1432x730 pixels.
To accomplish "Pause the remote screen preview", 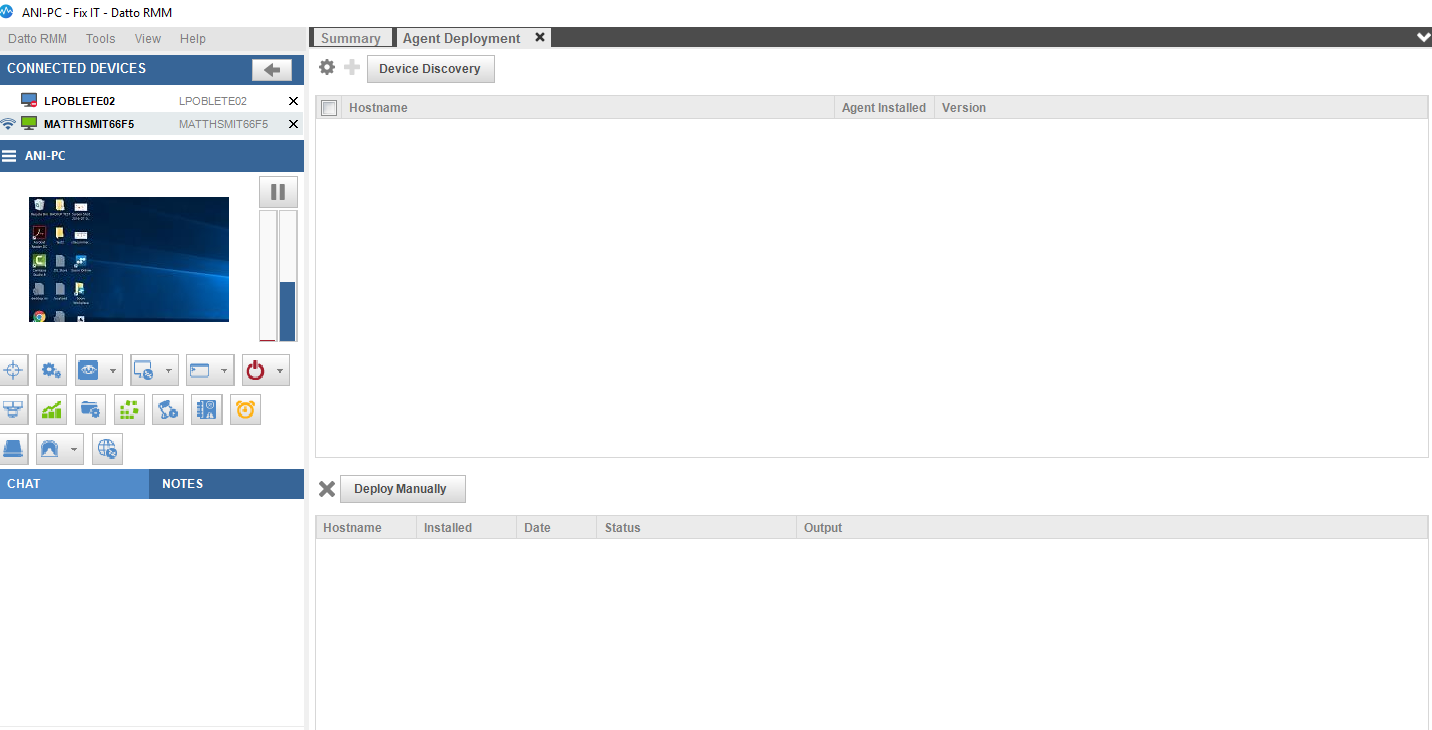I will pos(278,191).
